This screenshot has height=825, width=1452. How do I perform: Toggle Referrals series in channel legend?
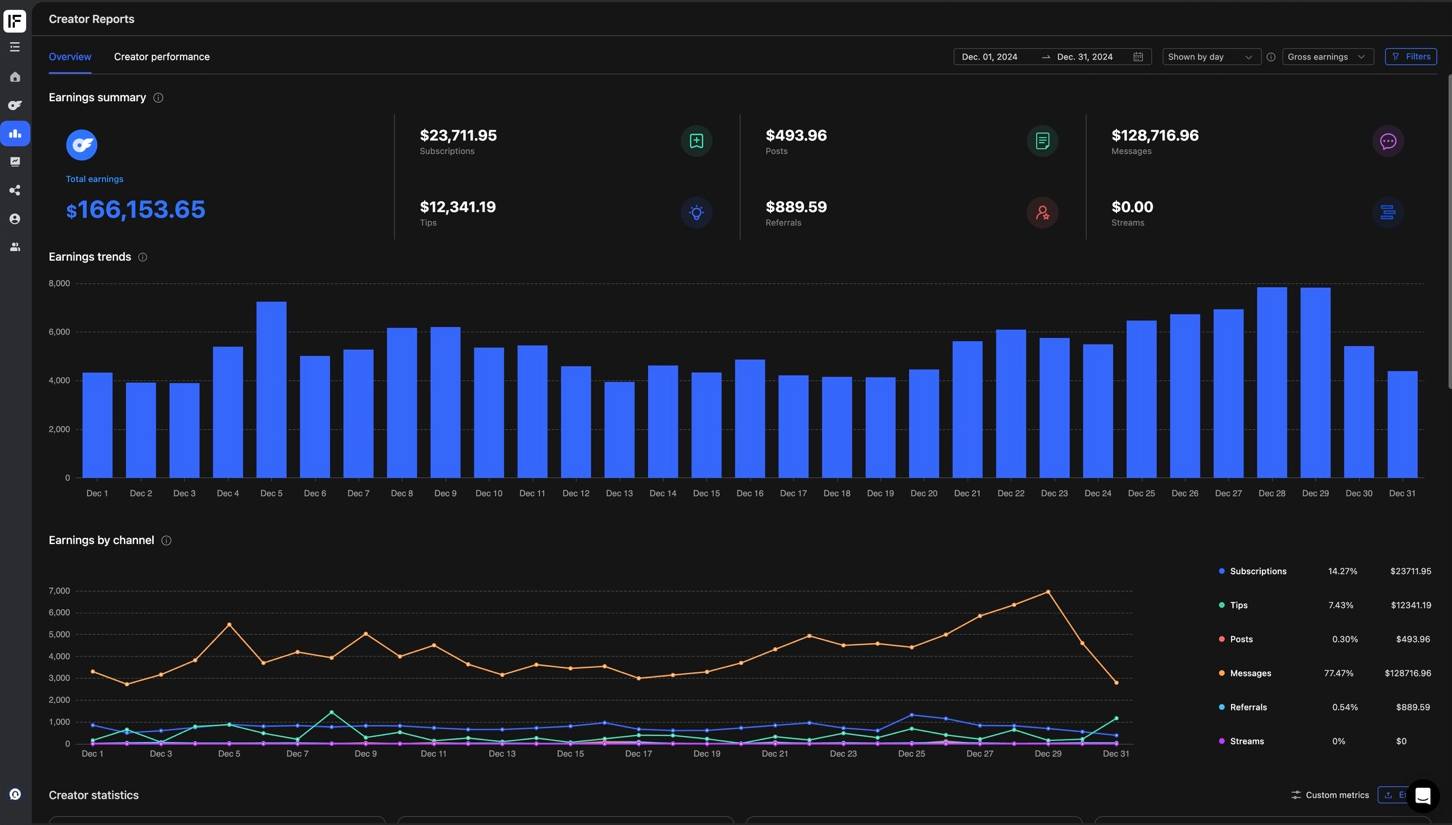[1243, 708]
